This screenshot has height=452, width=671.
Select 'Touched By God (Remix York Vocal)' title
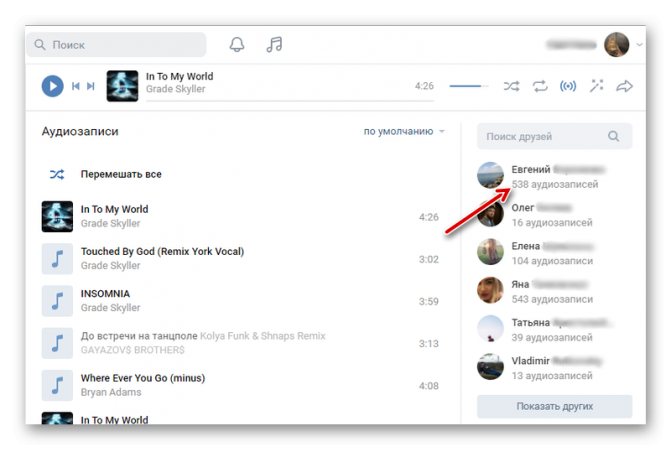[x=162, y=251]
